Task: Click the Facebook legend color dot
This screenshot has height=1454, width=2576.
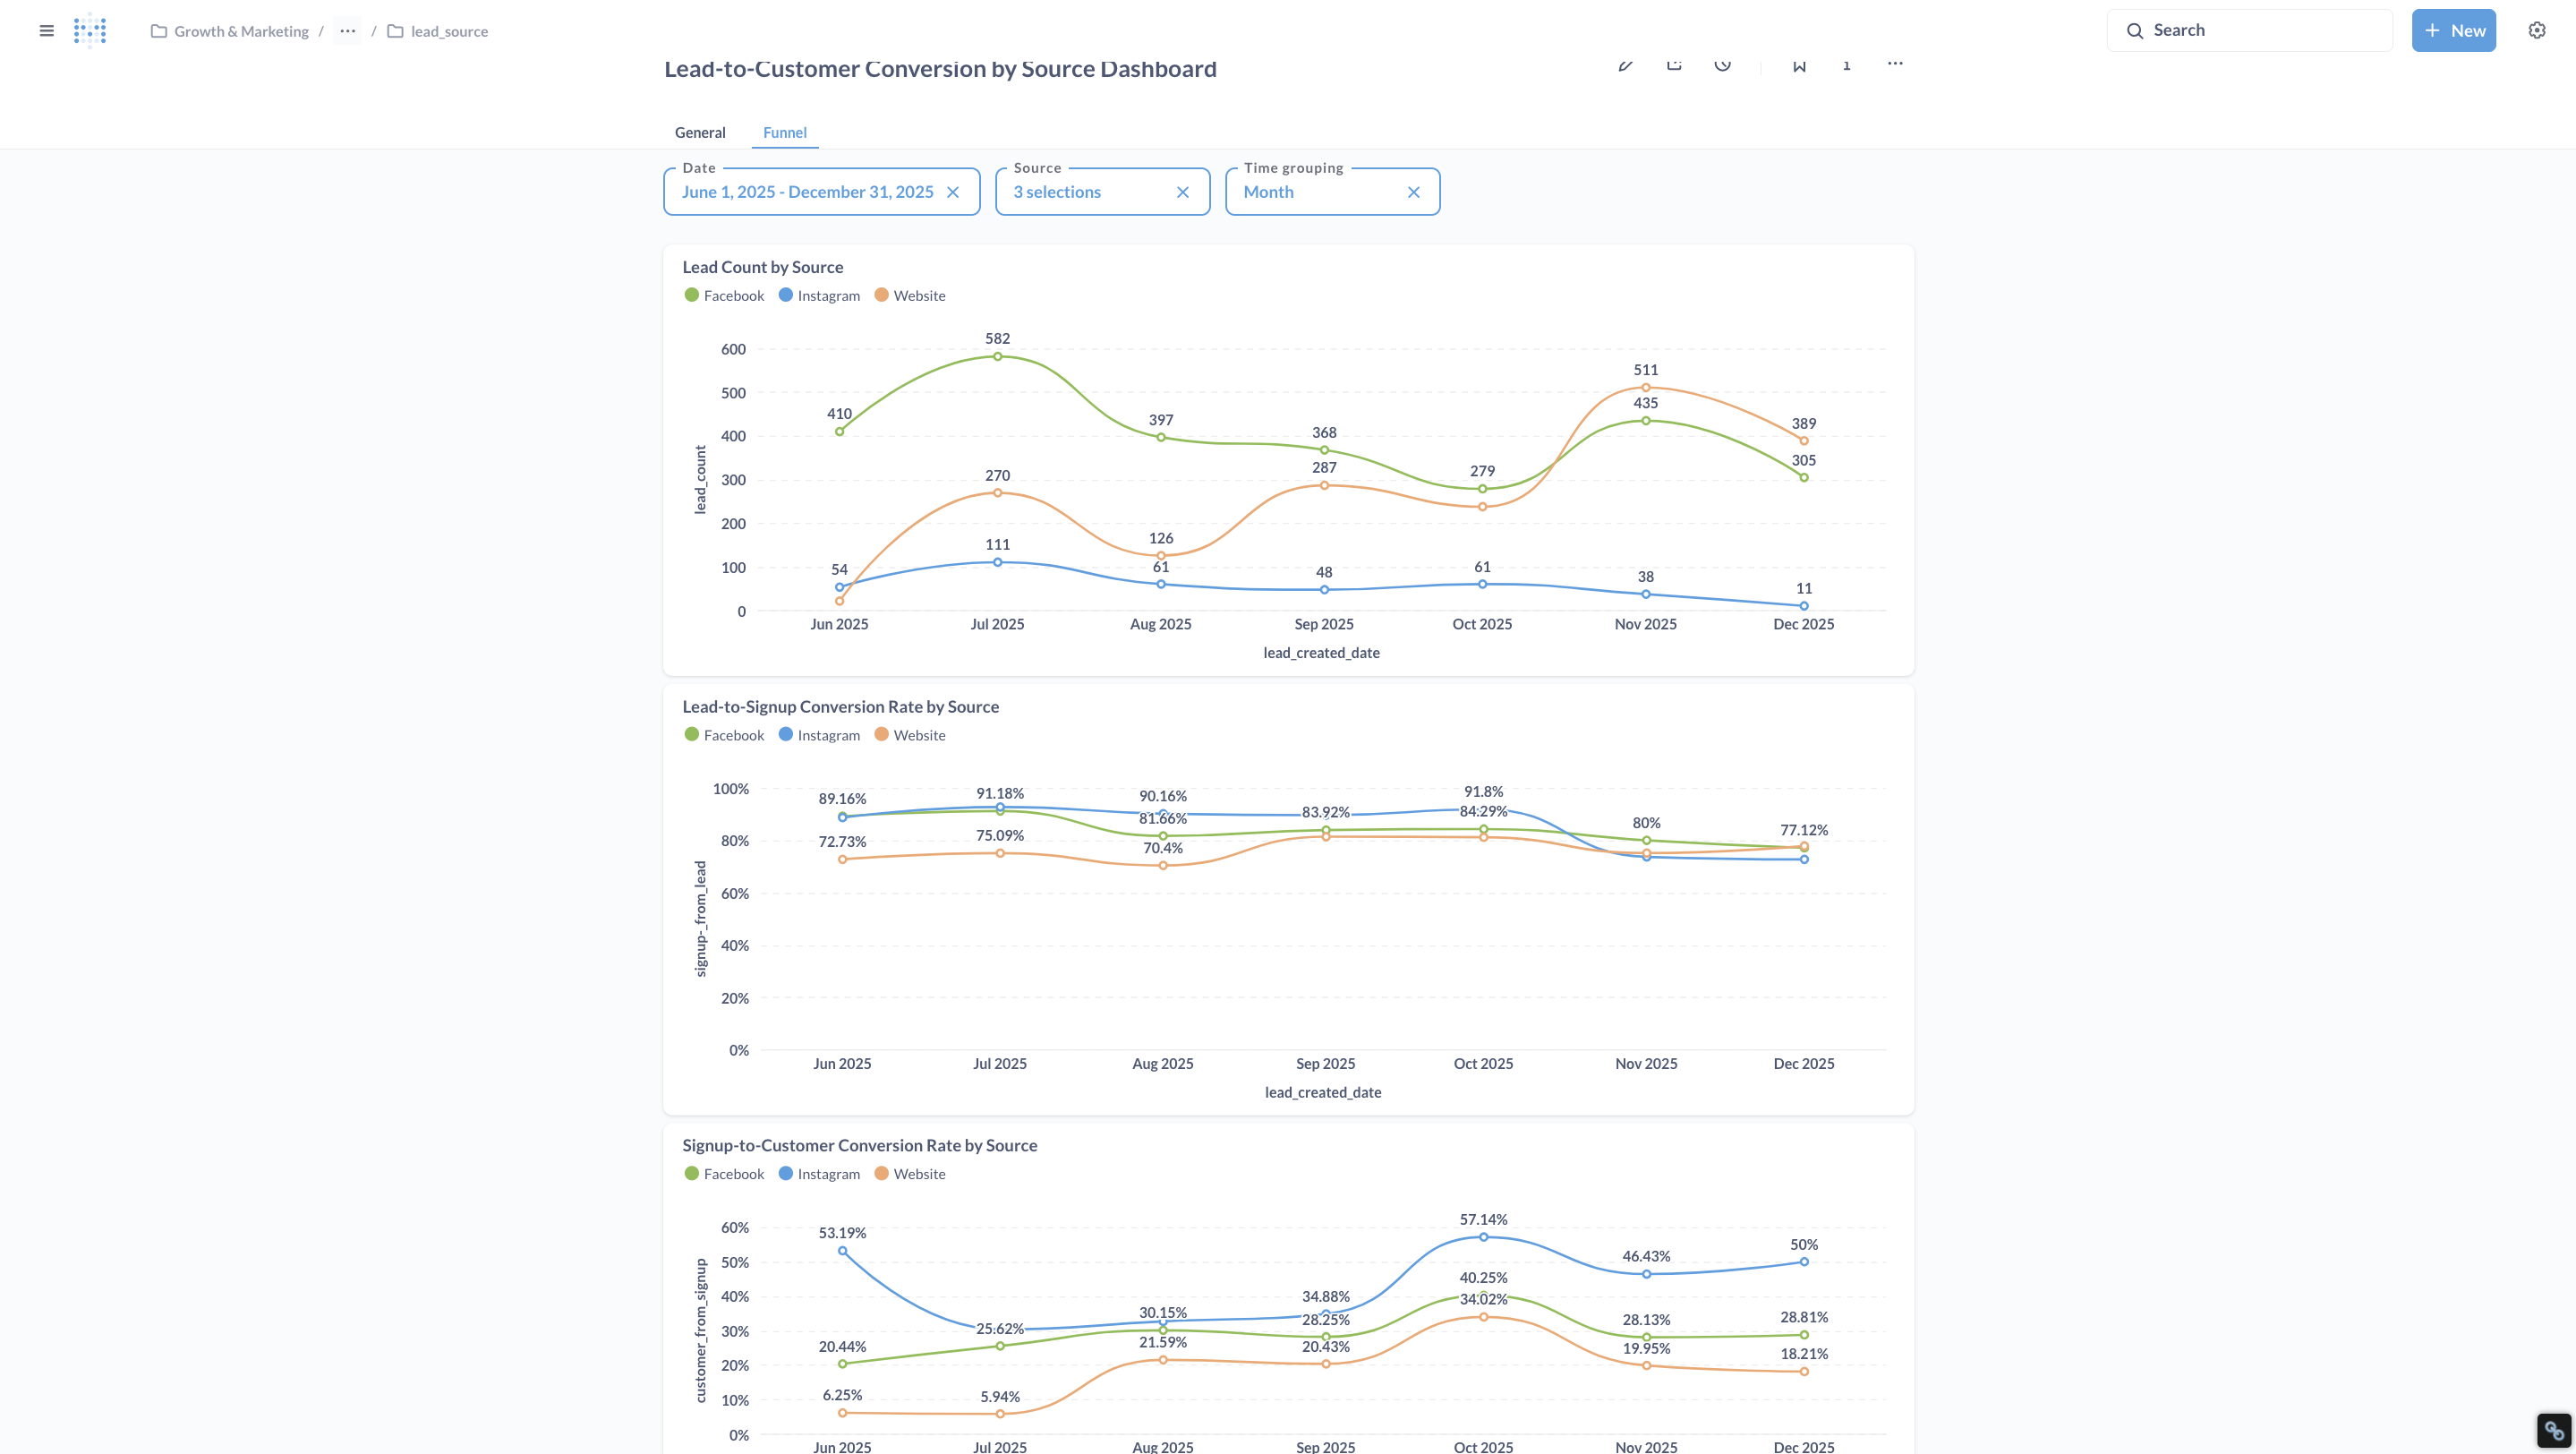Action: (x=691, y=295)
